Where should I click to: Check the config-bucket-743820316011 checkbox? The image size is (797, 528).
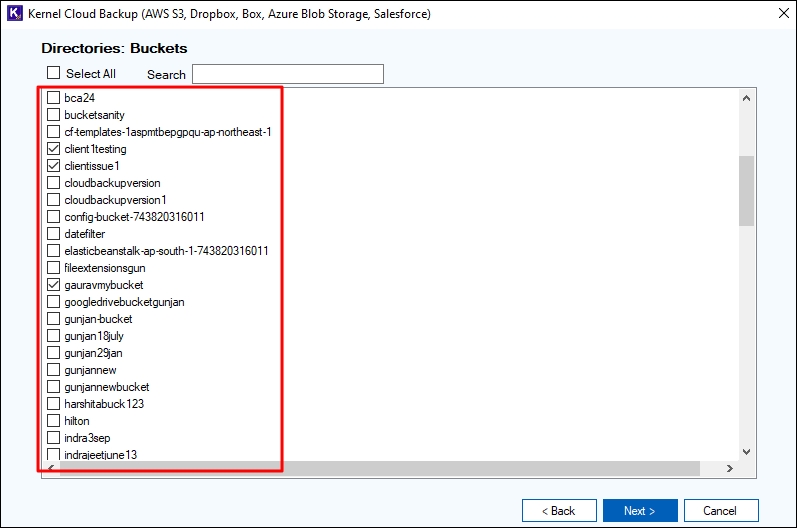click(x=53, y=216)
